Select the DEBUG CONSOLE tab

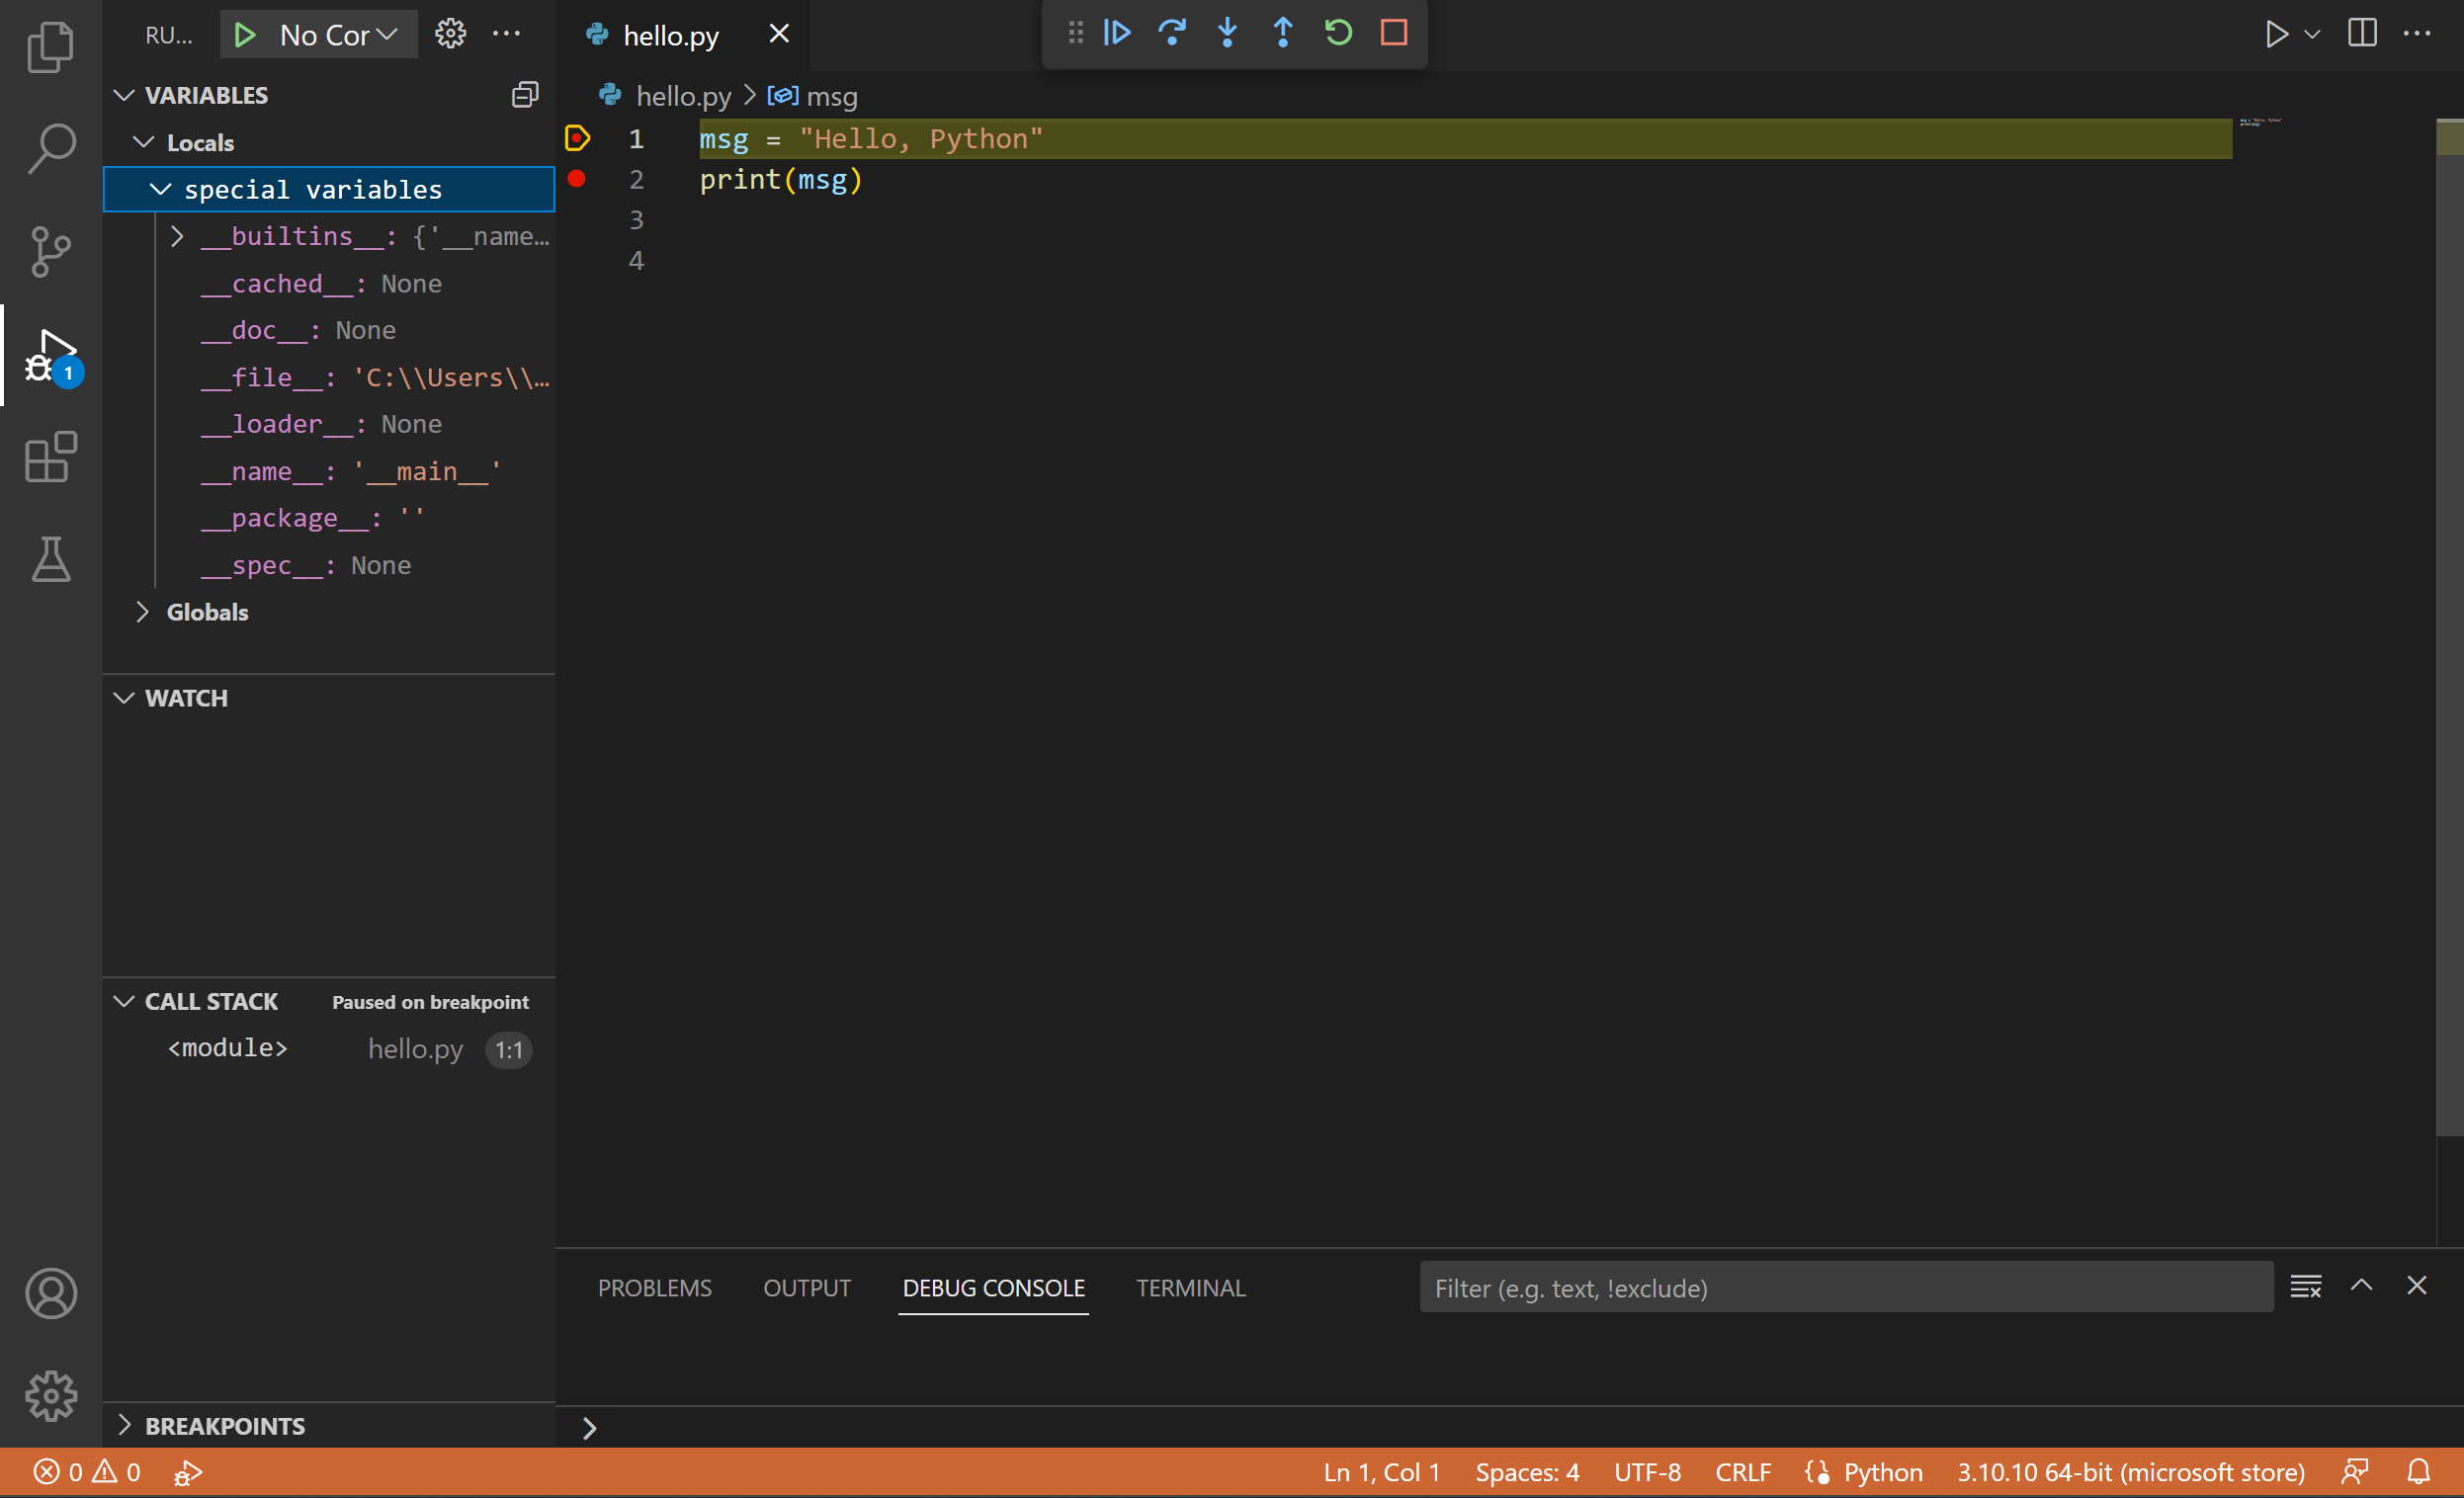991,1287
